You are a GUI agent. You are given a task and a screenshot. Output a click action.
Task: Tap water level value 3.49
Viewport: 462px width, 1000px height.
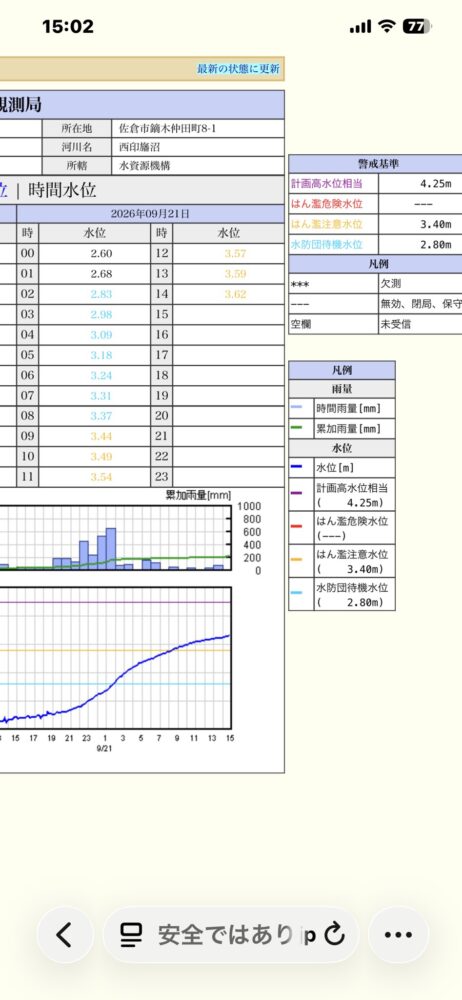101,457
